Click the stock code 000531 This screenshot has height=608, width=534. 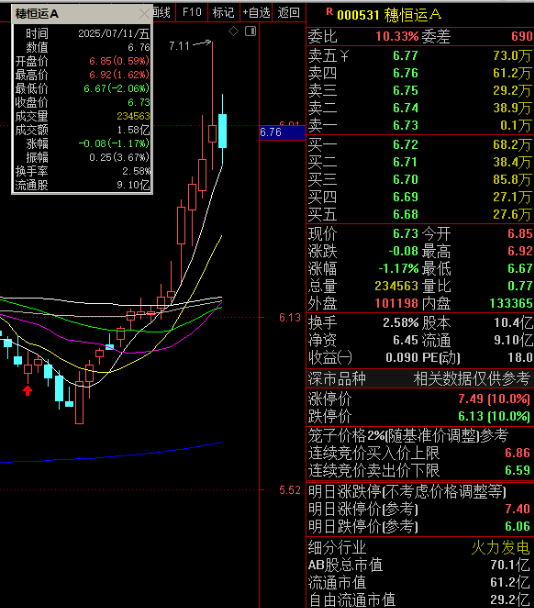point(358,15)
